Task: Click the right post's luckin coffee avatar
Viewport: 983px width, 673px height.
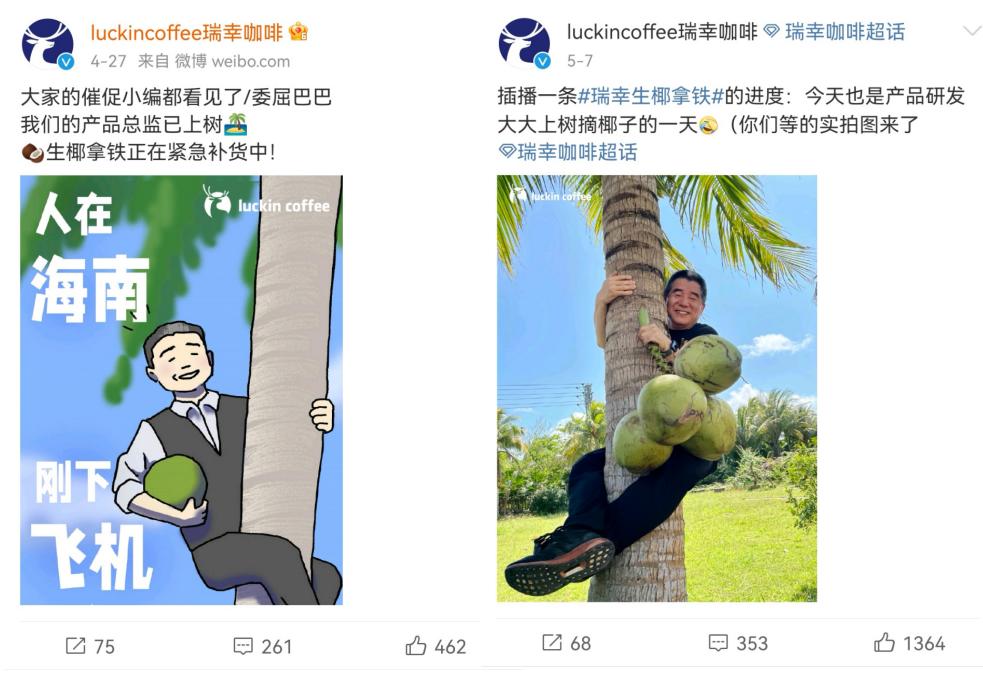Action: tap(524, 44)
